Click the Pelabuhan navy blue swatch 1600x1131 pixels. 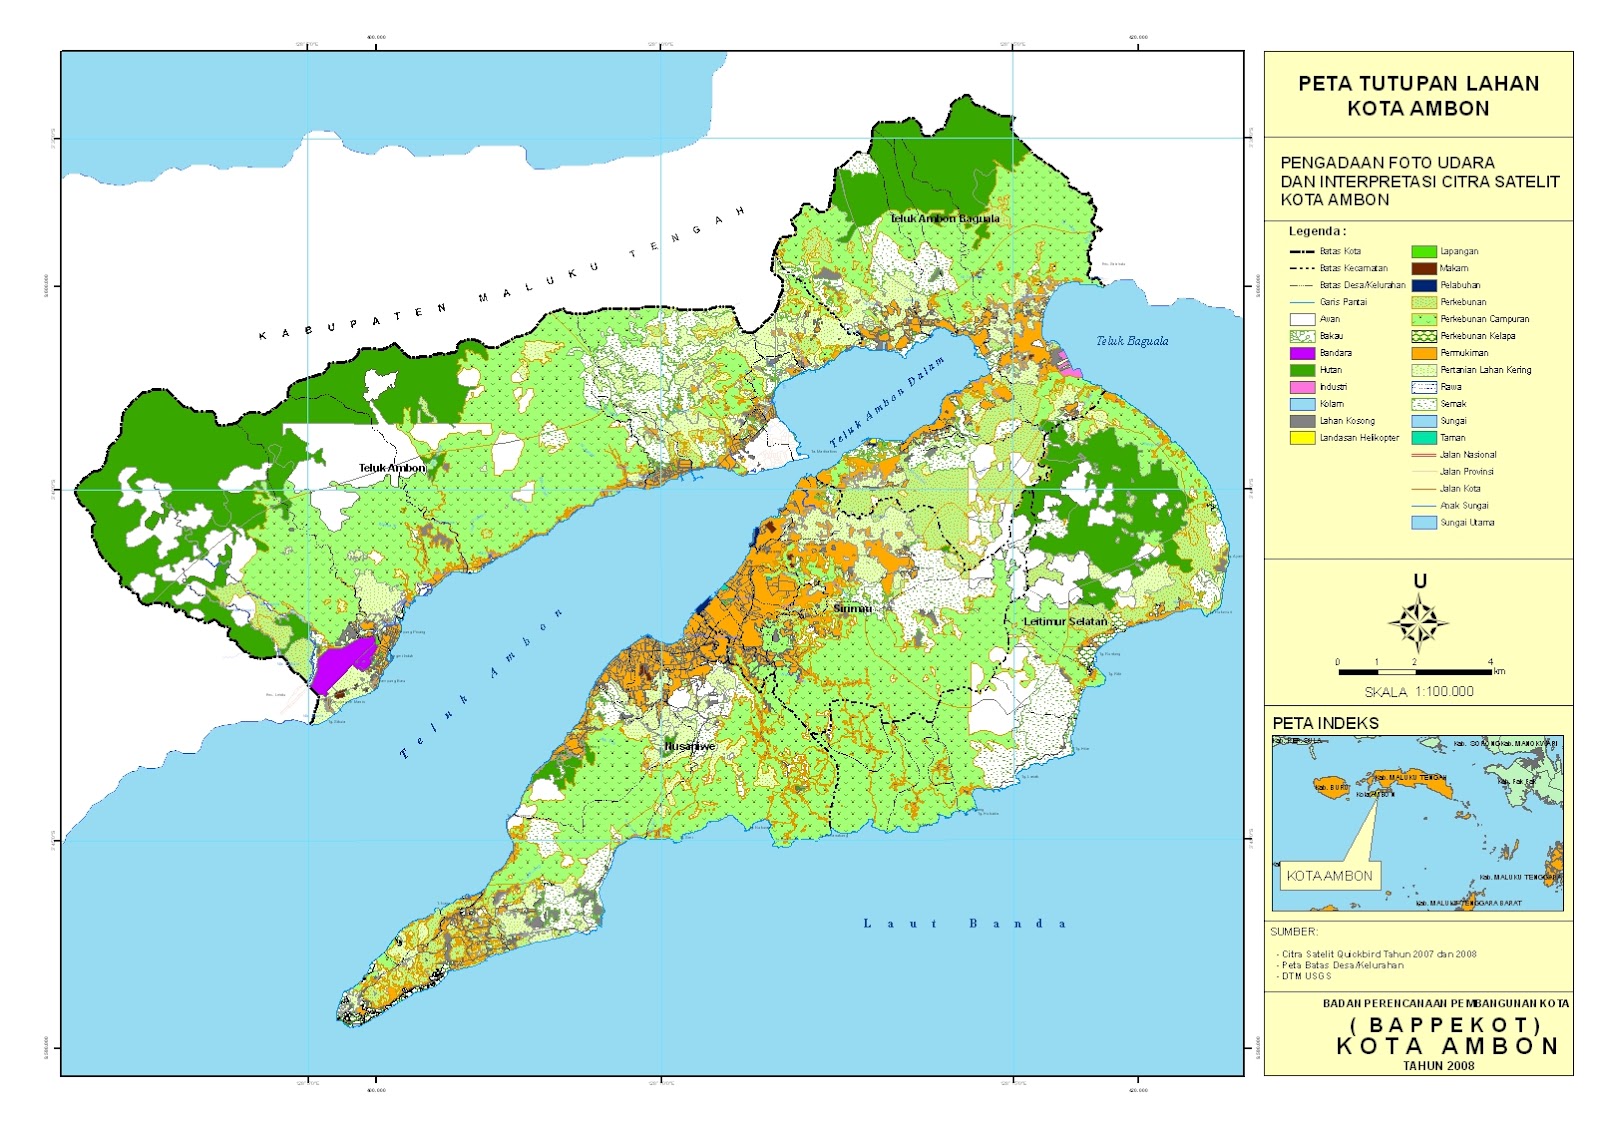[1424, 285]
